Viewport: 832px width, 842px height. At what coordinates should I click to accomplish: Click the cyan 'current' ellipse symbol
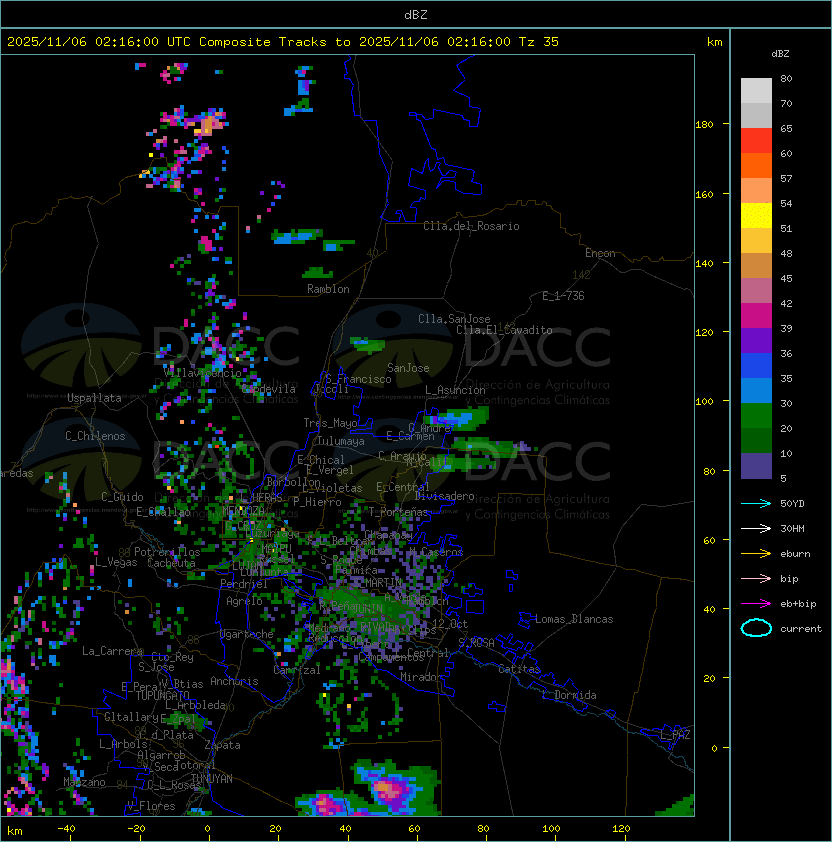coord(756,628)
